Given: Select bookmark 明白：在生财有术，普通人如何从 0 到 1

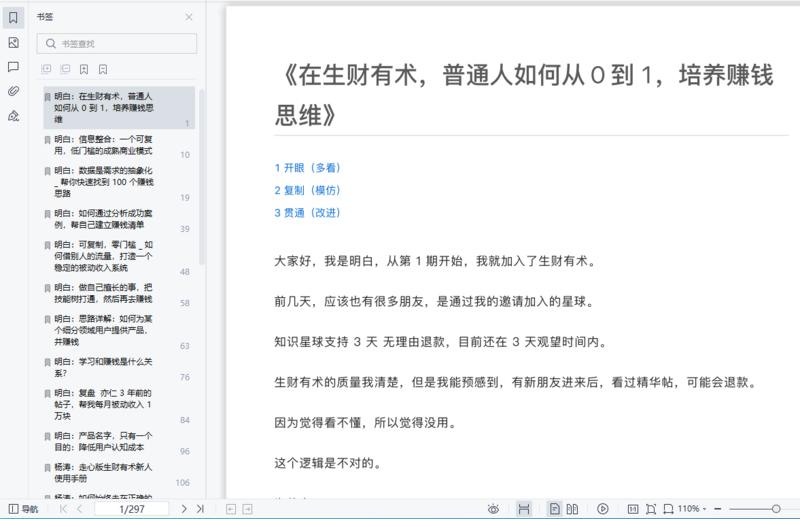Looking at the screenshot, I should 119,108.
